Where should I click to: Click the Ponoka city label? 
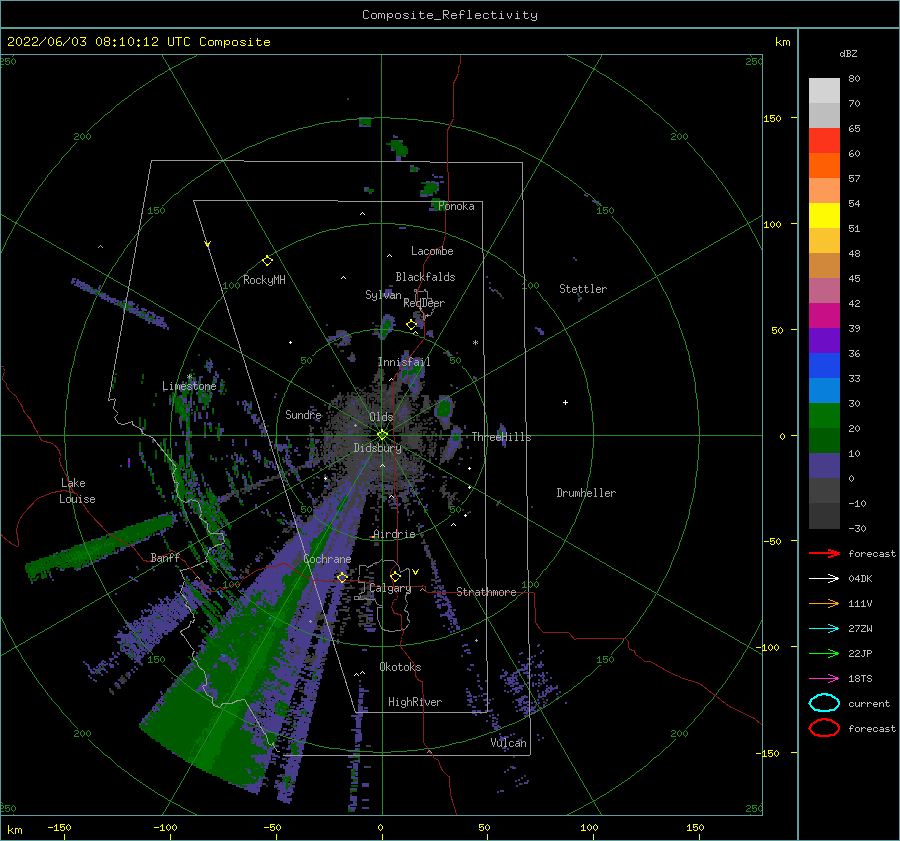coord(456,206)
